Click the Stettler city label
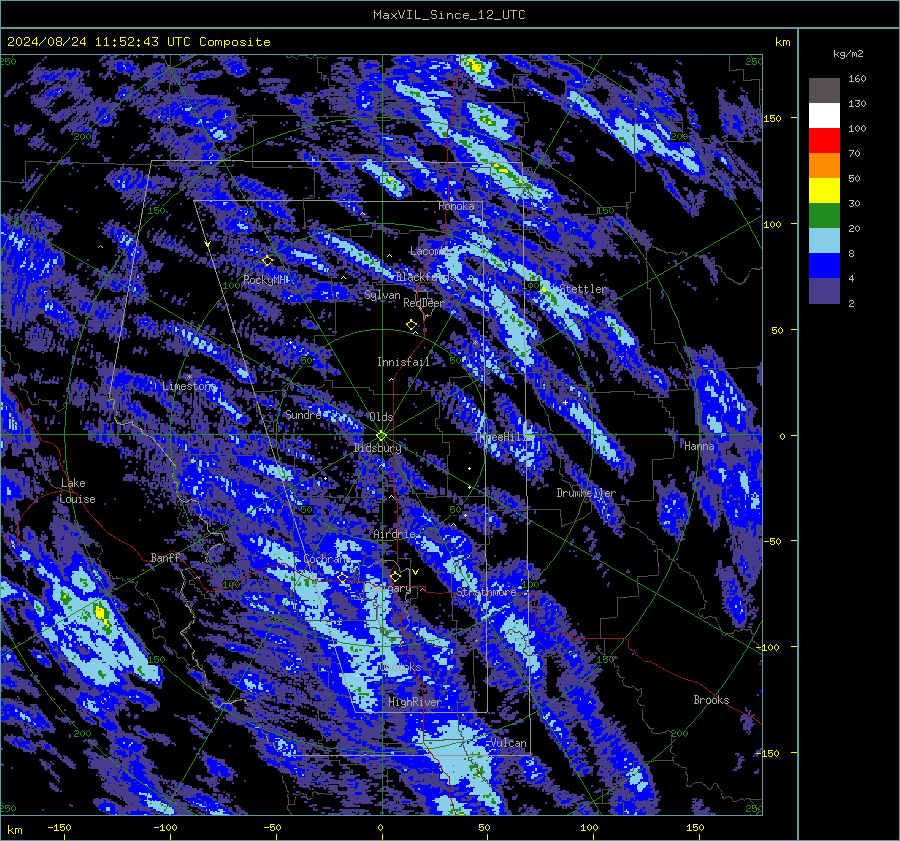Viewport: 900px width, 841px height. pos(583,289)
